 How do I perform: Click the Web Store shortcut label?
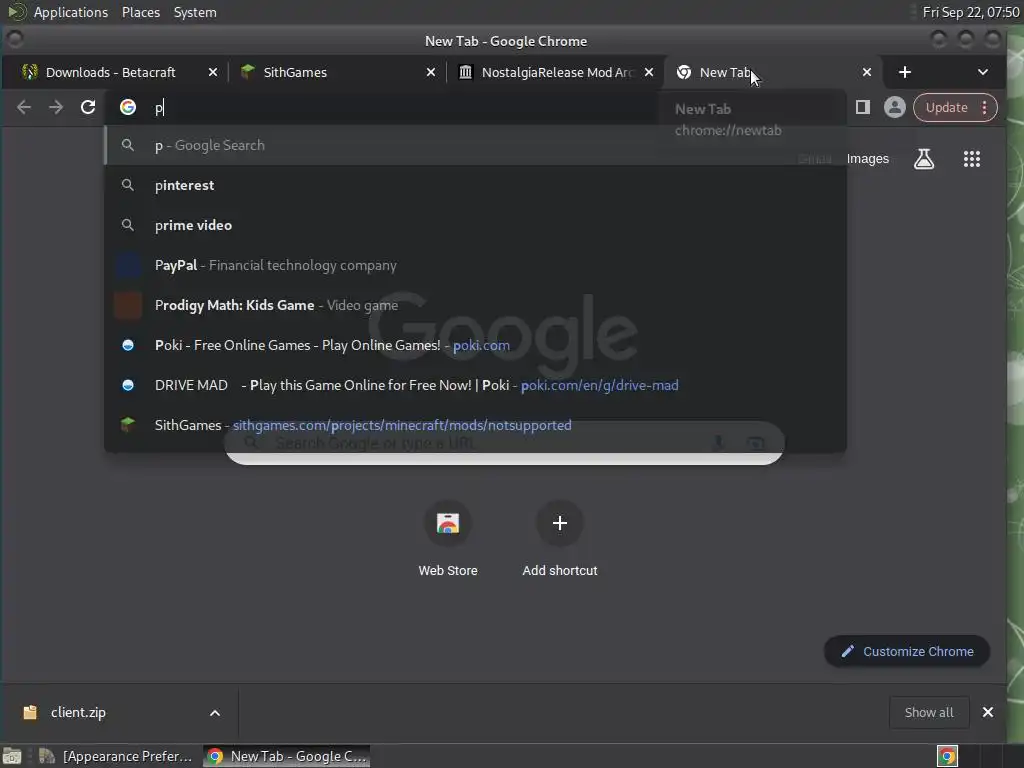pos(448,570)
